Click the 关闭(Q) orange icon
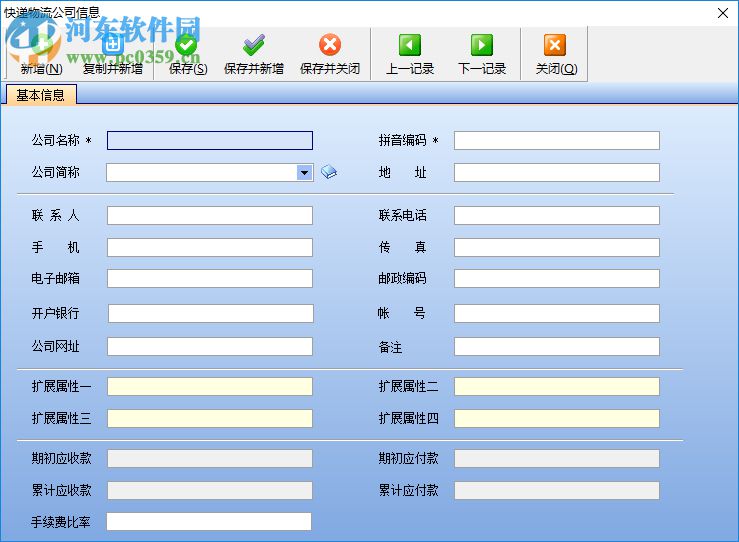 (555, 45)
